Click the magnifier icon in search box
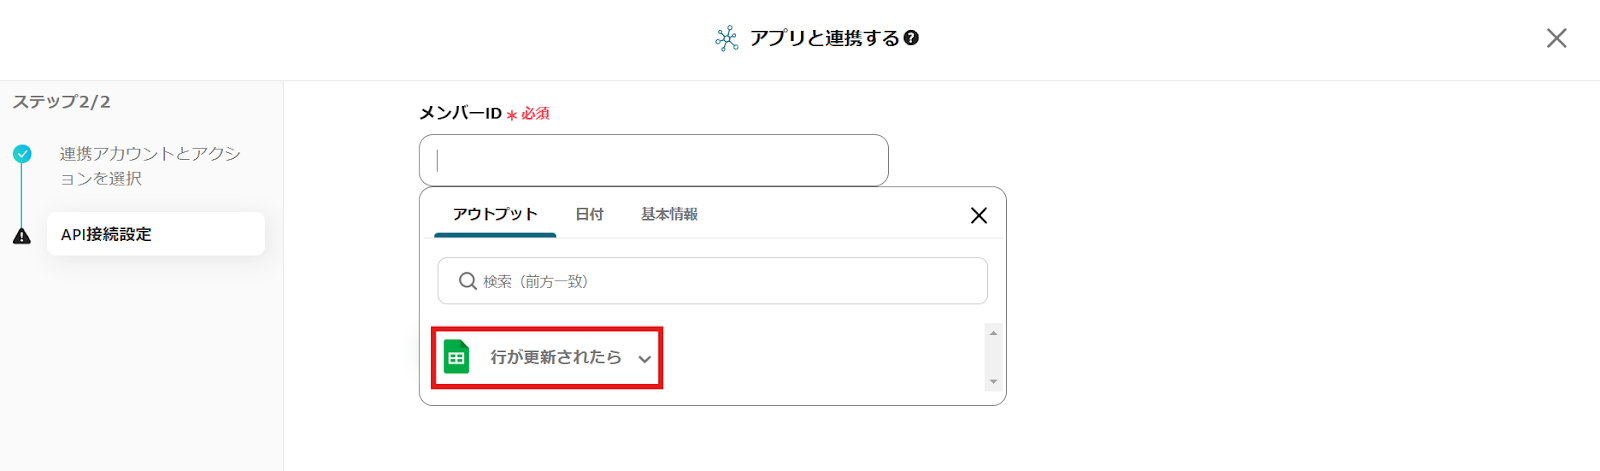This screenshot has width=1600, height=471. [467, 281]
